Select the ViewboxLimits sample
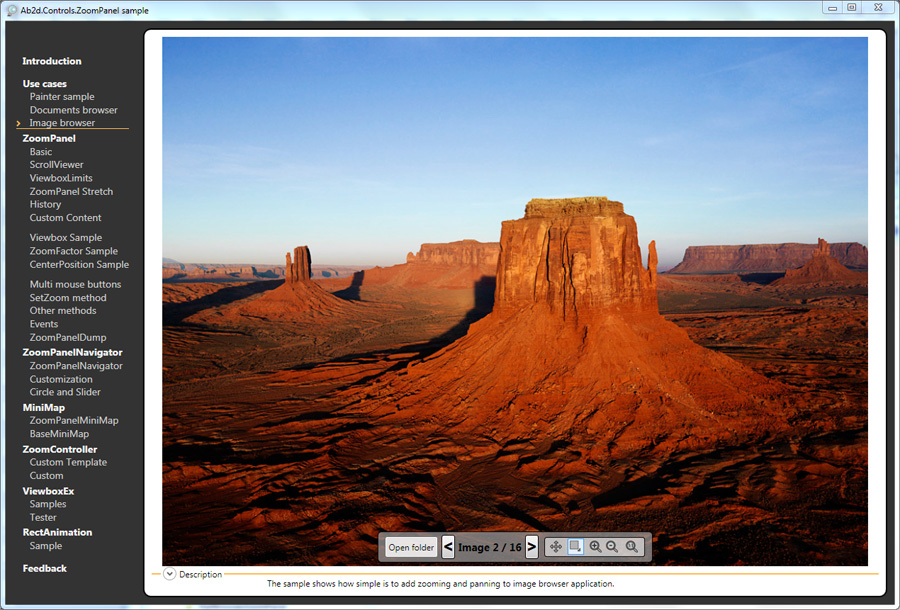This screenshot has width=900, height=610. coord(61,178)
